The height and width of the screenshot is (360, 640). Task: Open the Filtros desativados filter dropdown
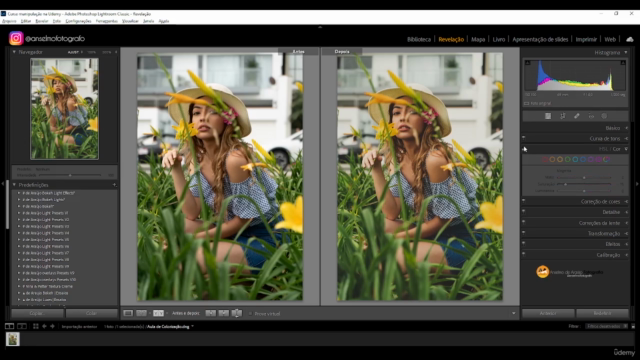[607, 326]
